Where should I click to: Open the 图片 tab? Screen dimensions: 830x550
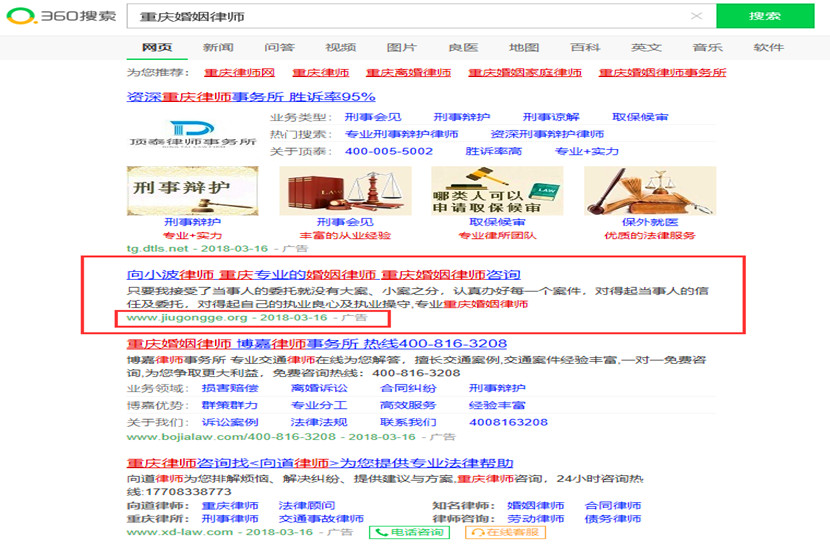click(x=402, y=47)
